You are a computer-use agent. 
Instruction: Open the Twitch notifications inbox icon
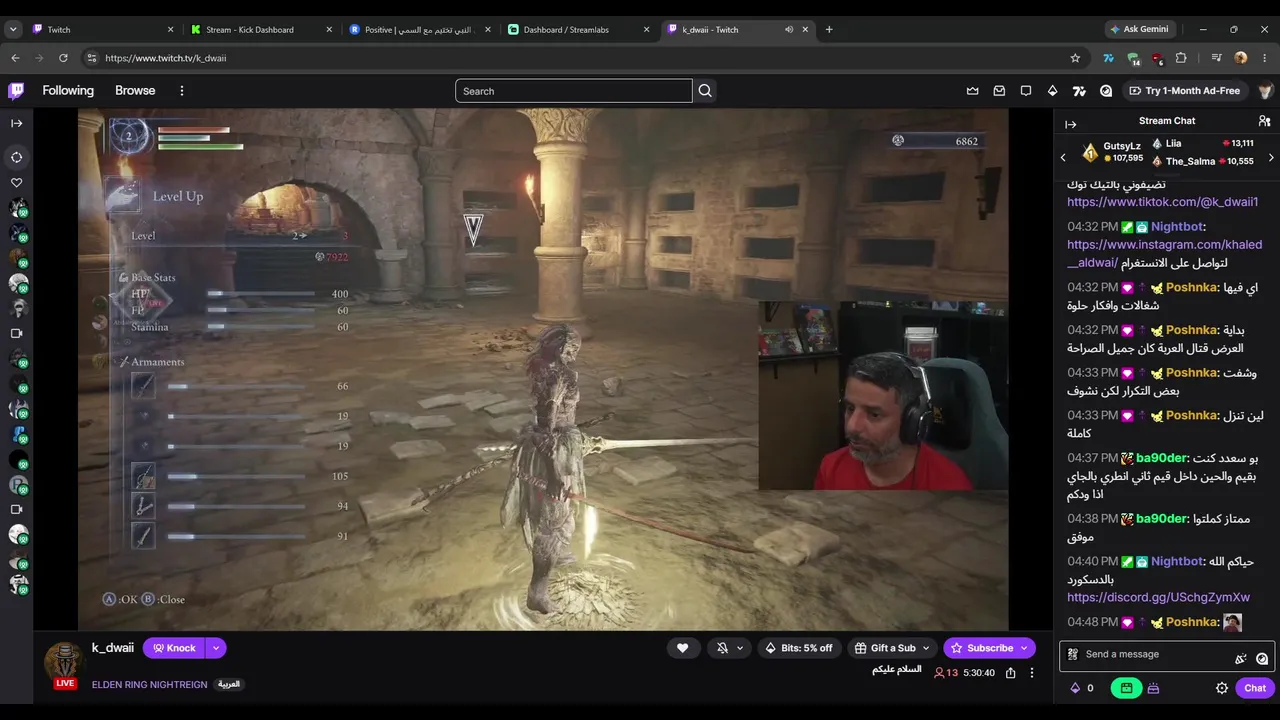tap(999, 91)
